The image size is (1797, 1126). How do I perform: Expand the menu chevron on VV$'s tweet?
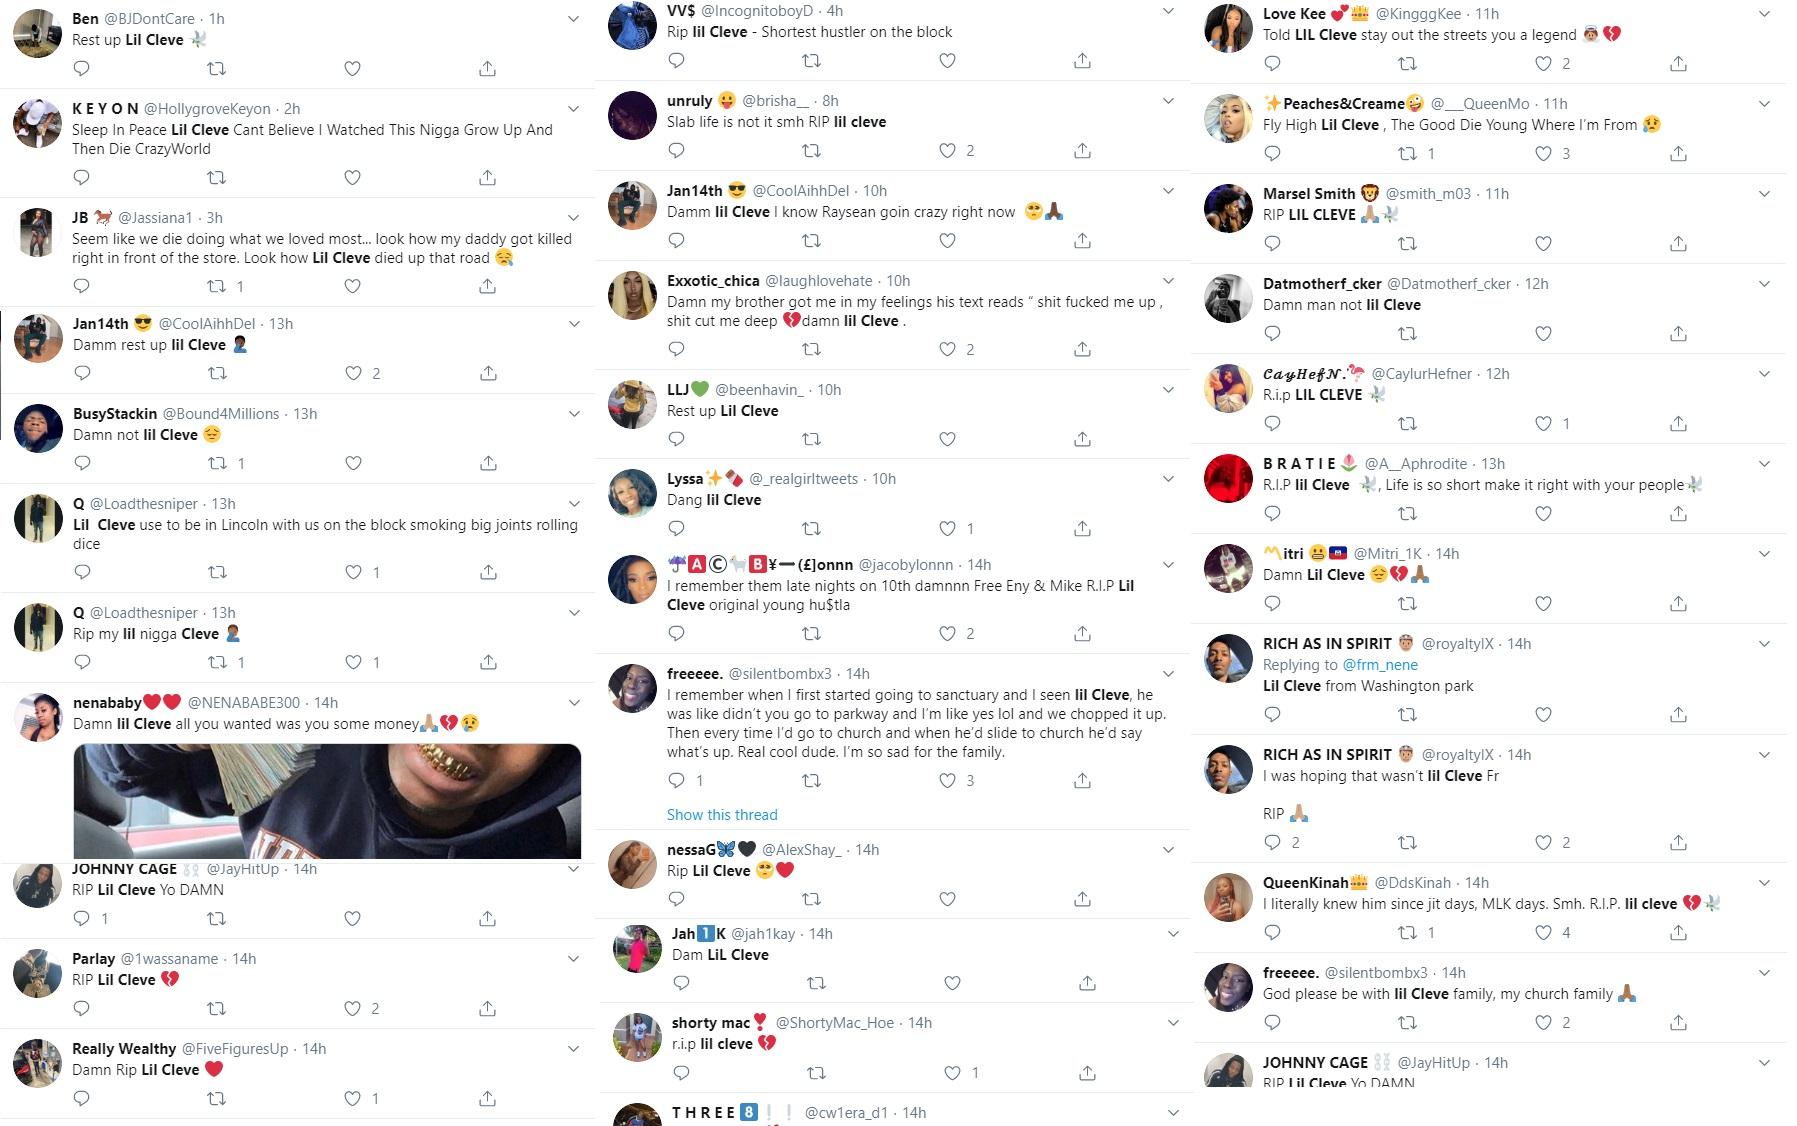(1168, 11)
